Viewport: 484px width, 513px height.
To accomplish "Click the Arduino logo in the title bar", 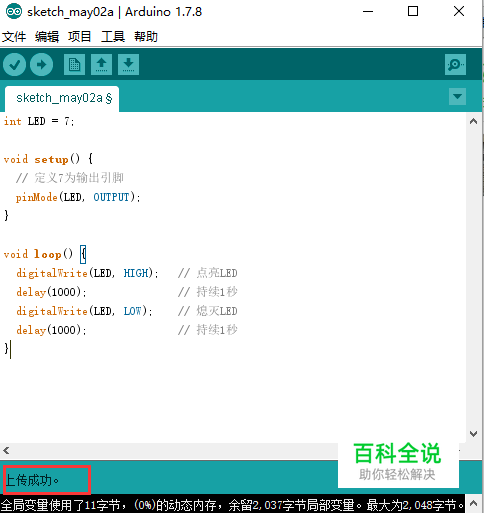I will [x=13, y=12].
